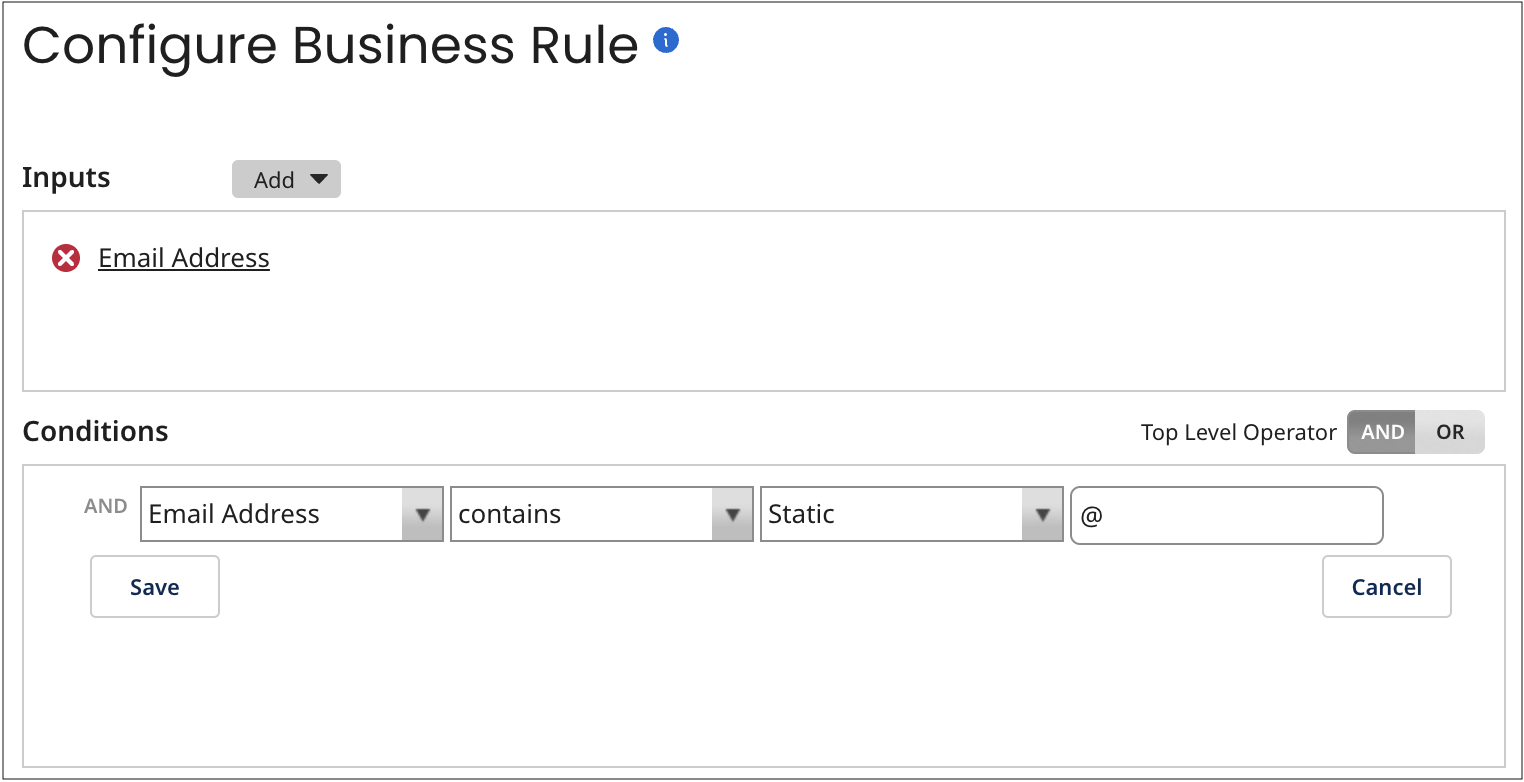The image size is (1524, 782).
Task: Click the delete icon in the Inputs panel
Action: (x=66, y=257)
